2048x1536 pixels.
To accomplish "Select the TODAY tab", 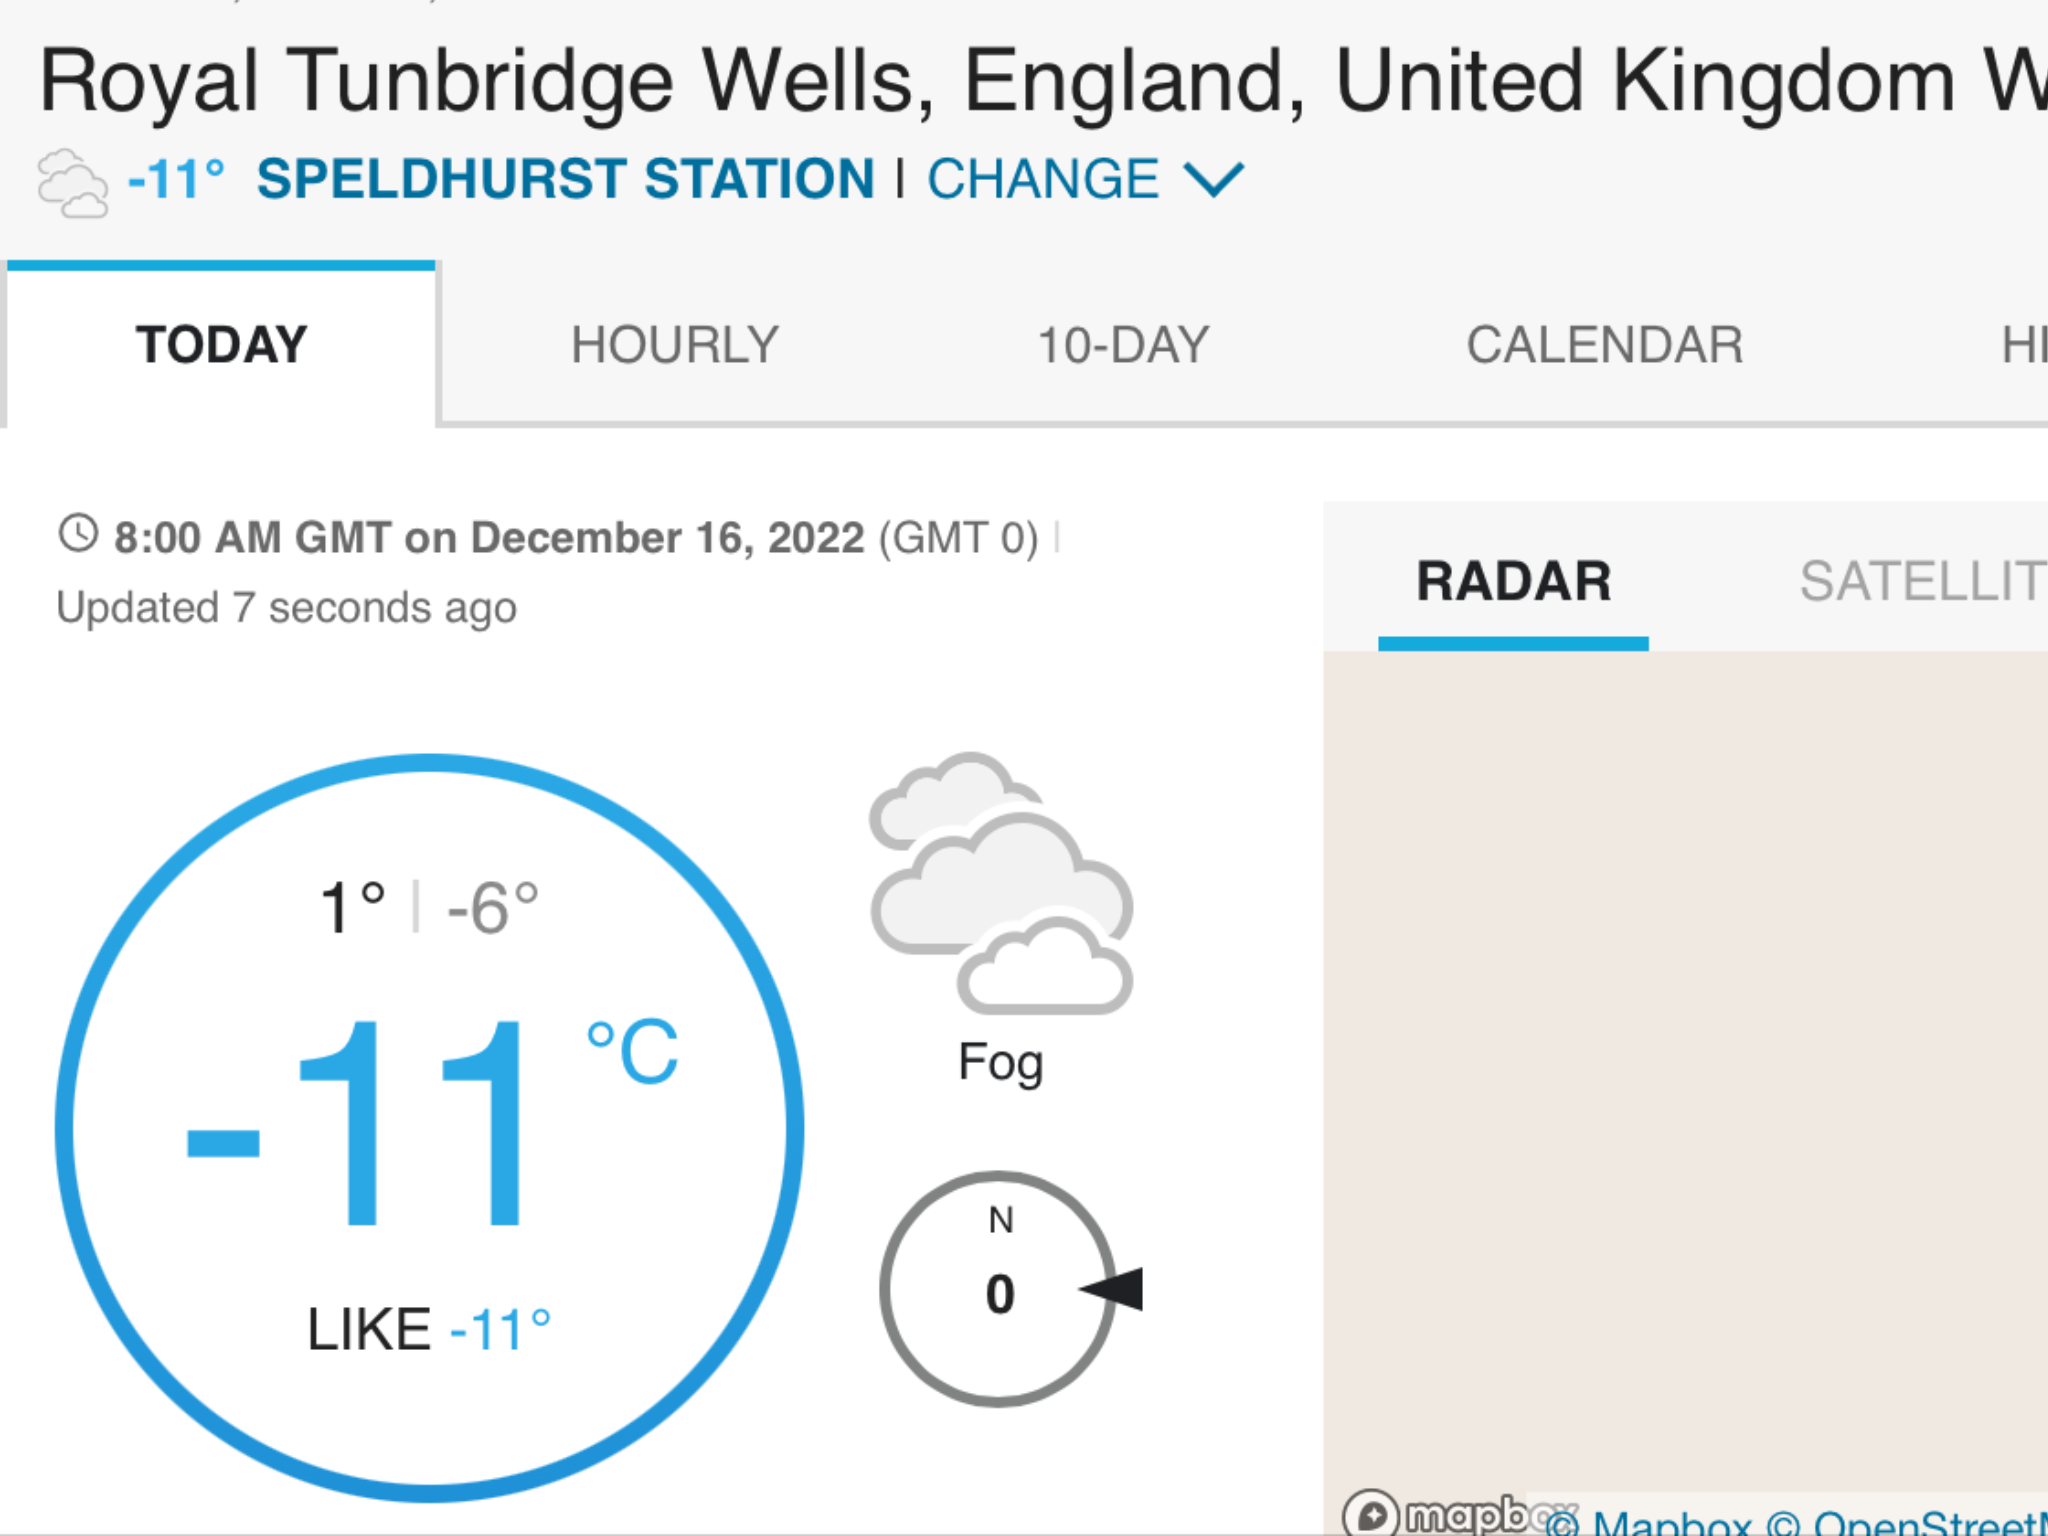I will [x=222, y=345].
